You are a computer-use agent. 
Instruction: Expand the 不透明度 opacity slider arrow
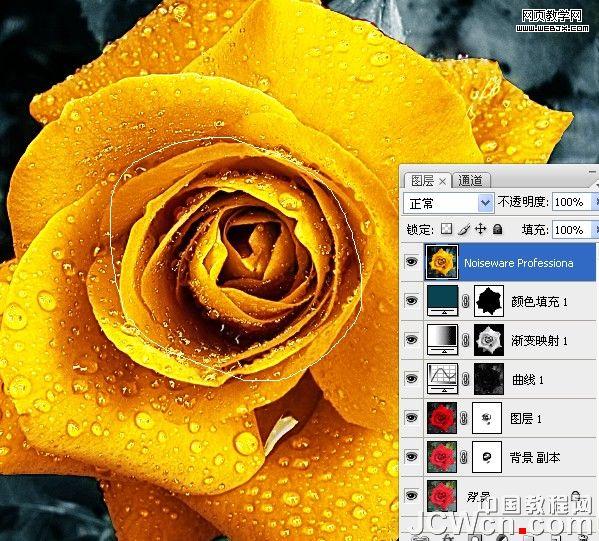pos(595,202)
